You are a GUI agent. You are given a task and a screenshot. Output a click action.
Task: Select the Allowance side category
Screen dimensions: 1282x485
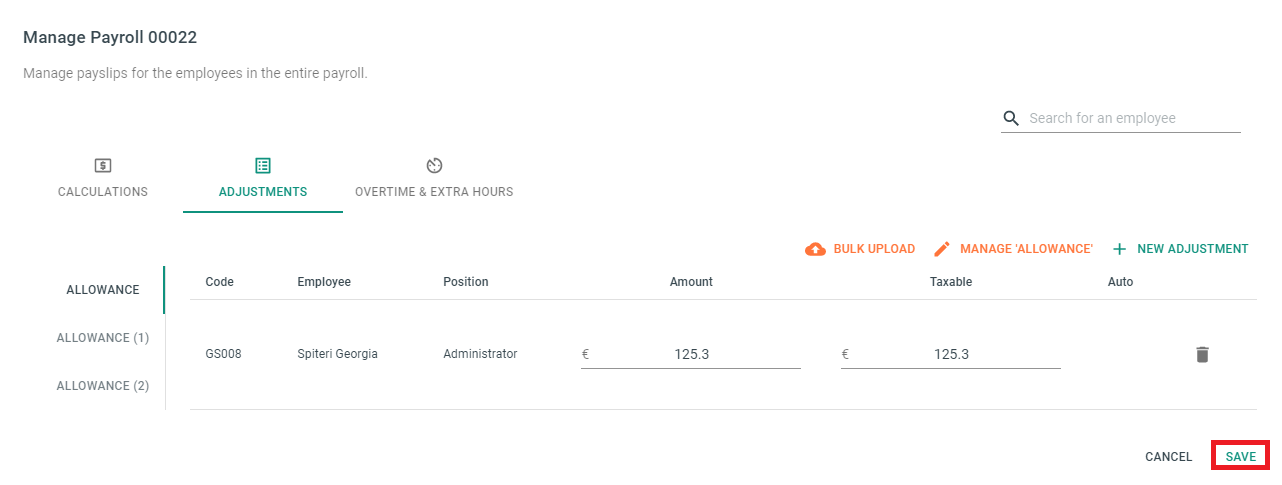103,290
